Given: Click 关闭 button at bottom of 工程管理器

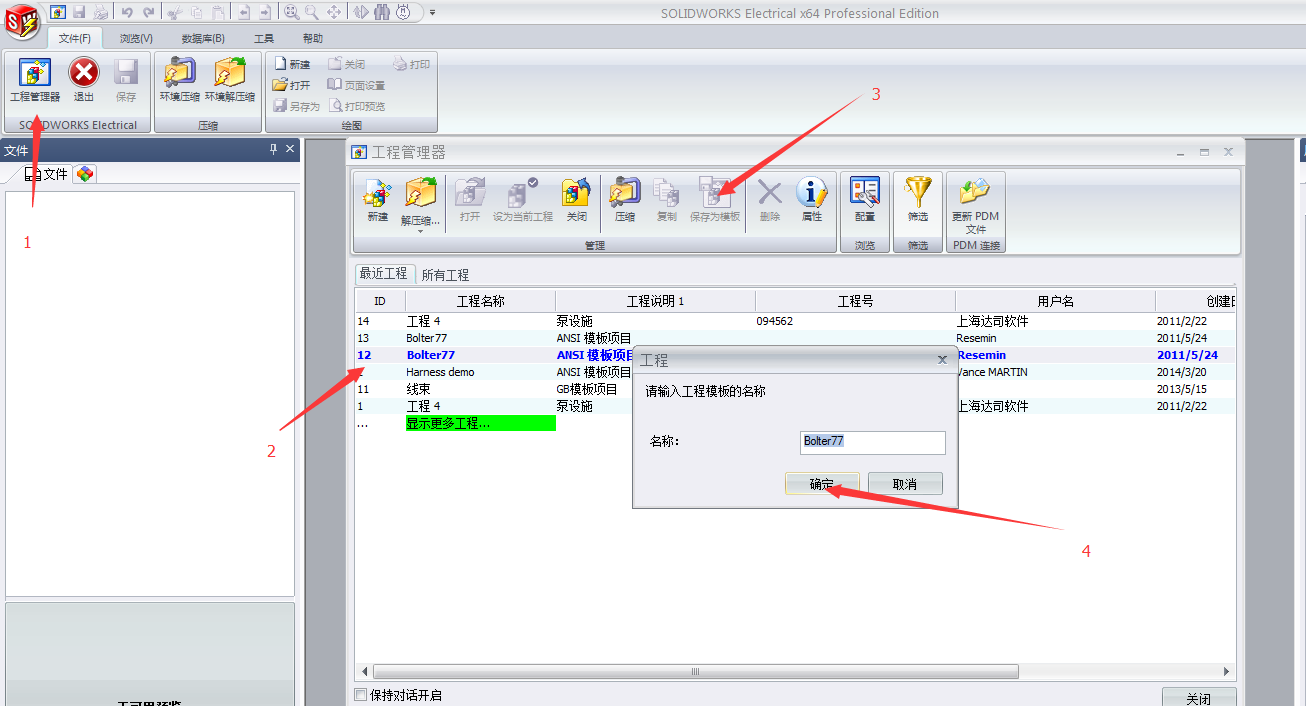Looking at the screenshot, I should tap(1198, 698).
